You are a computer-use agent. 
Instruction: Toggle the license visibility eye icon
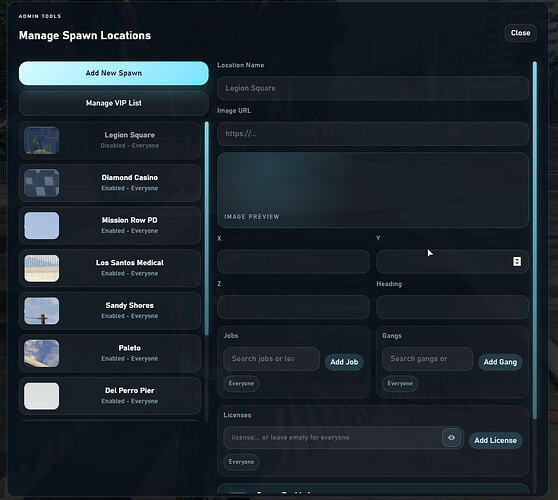[x=451, y=437]
